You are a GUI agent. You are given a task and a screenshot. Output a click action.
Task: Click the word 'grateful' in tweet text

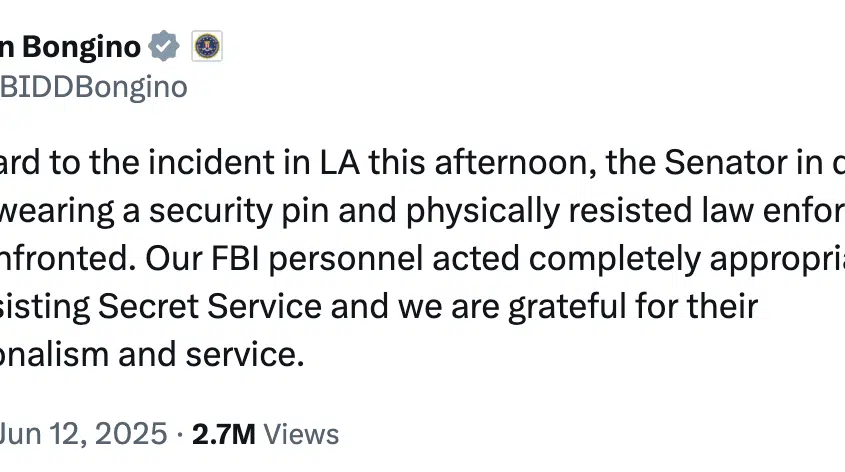567,307
